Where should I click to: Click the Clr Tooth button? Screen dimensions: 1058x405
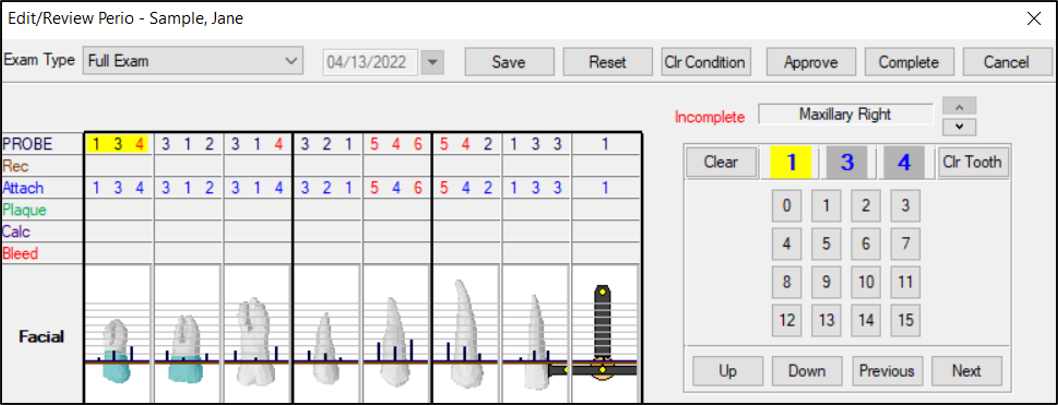pyautogui.click(x=972, y=162)
